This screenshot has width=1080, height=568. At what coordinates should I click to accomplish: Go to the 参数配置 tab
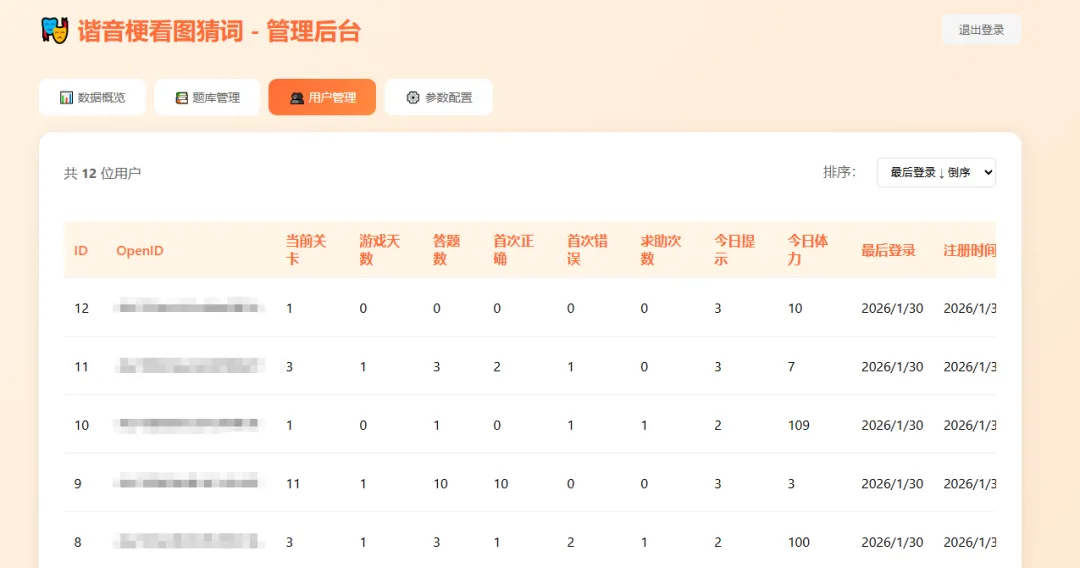pos(439,97)
